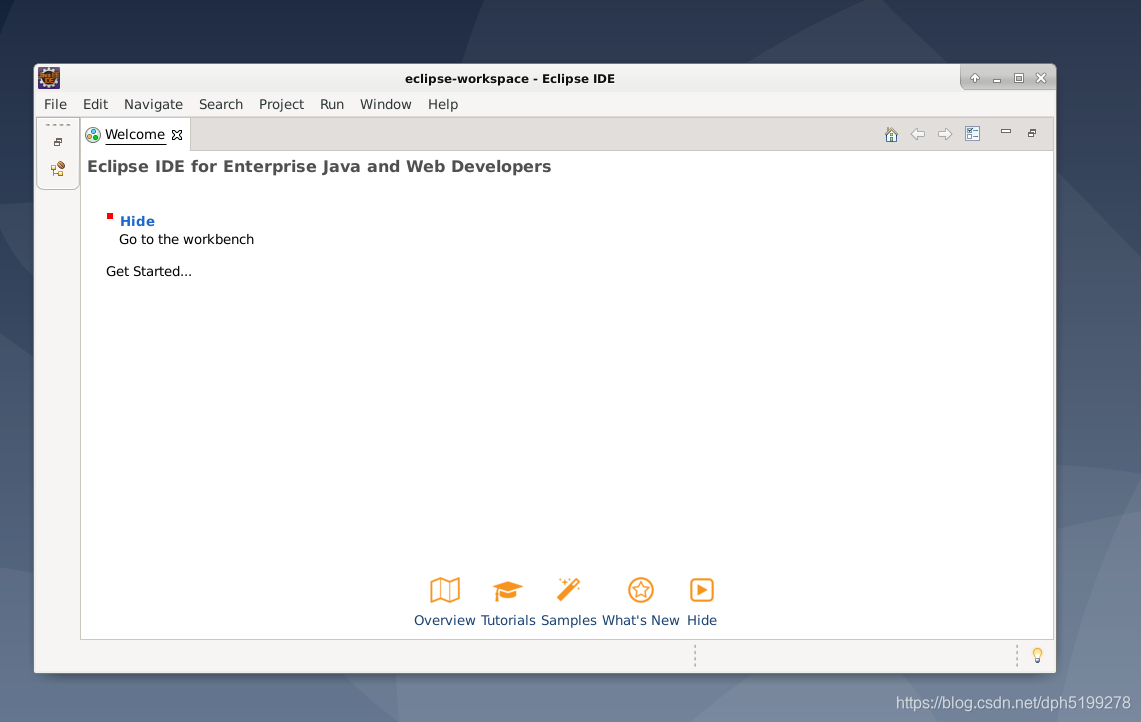Click the What's New star icon
The height and width of the screenshot is (722, 1141).
[x=640, y=590]
